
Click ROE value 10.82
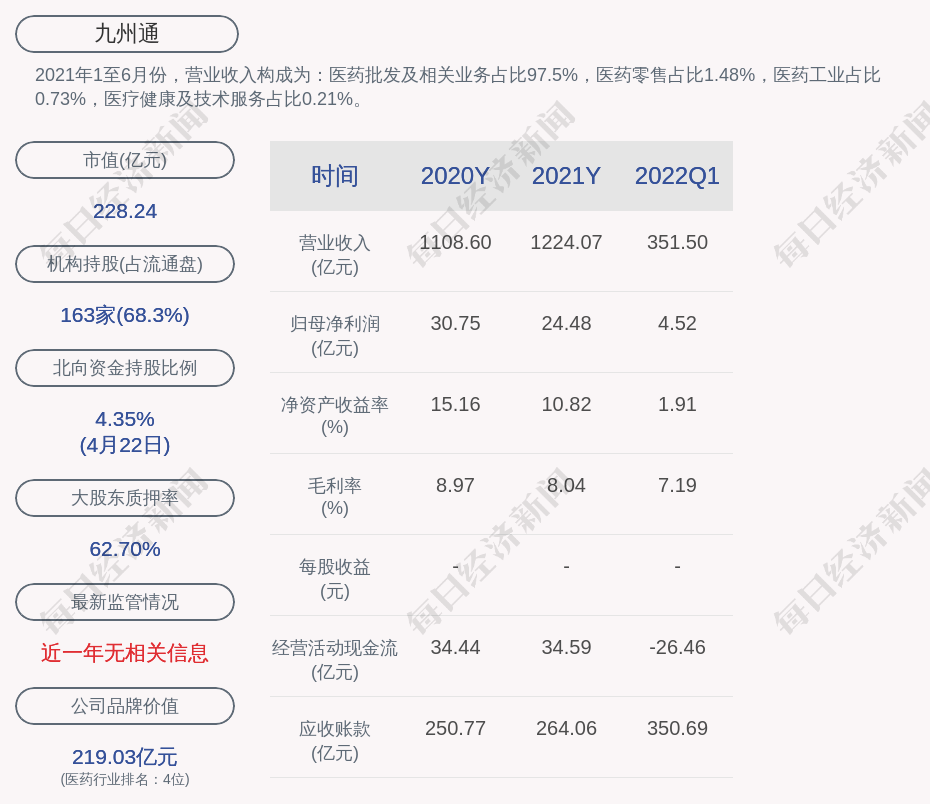tap(566, 404)
